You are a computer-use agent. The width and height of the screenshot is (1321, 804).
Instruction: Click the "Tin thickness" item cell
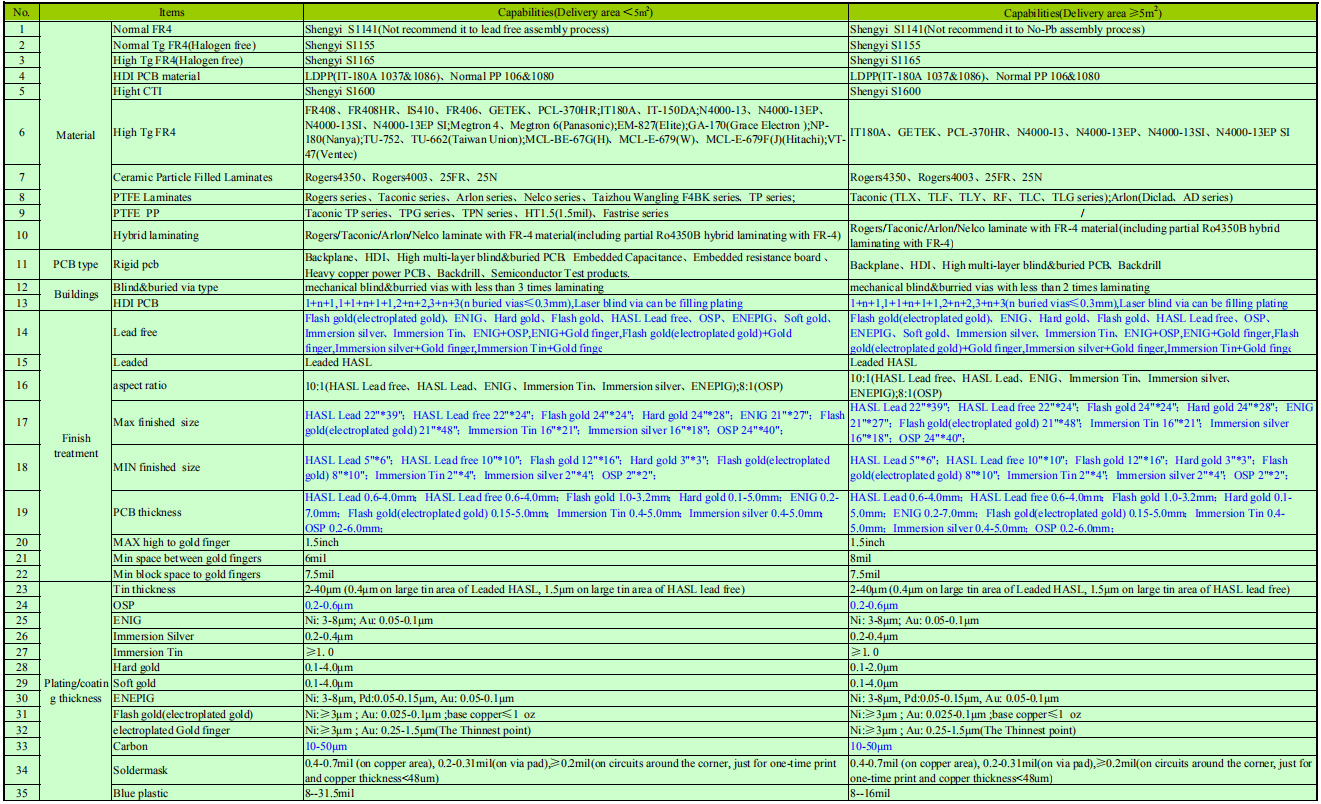pos(205,589)
